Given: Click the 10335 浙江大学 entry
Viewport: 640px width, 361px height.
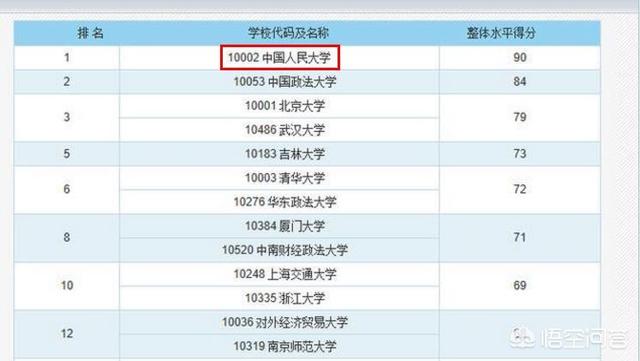Looking at the screenshot, I should pyautogui.click(x=285, y=298).
